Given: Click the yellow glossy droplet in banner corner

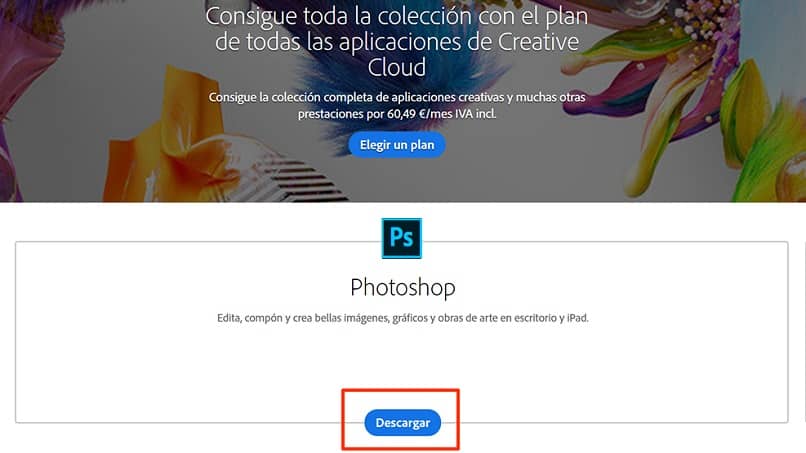Looking at the screenshot, I should [x=792, y=177].
